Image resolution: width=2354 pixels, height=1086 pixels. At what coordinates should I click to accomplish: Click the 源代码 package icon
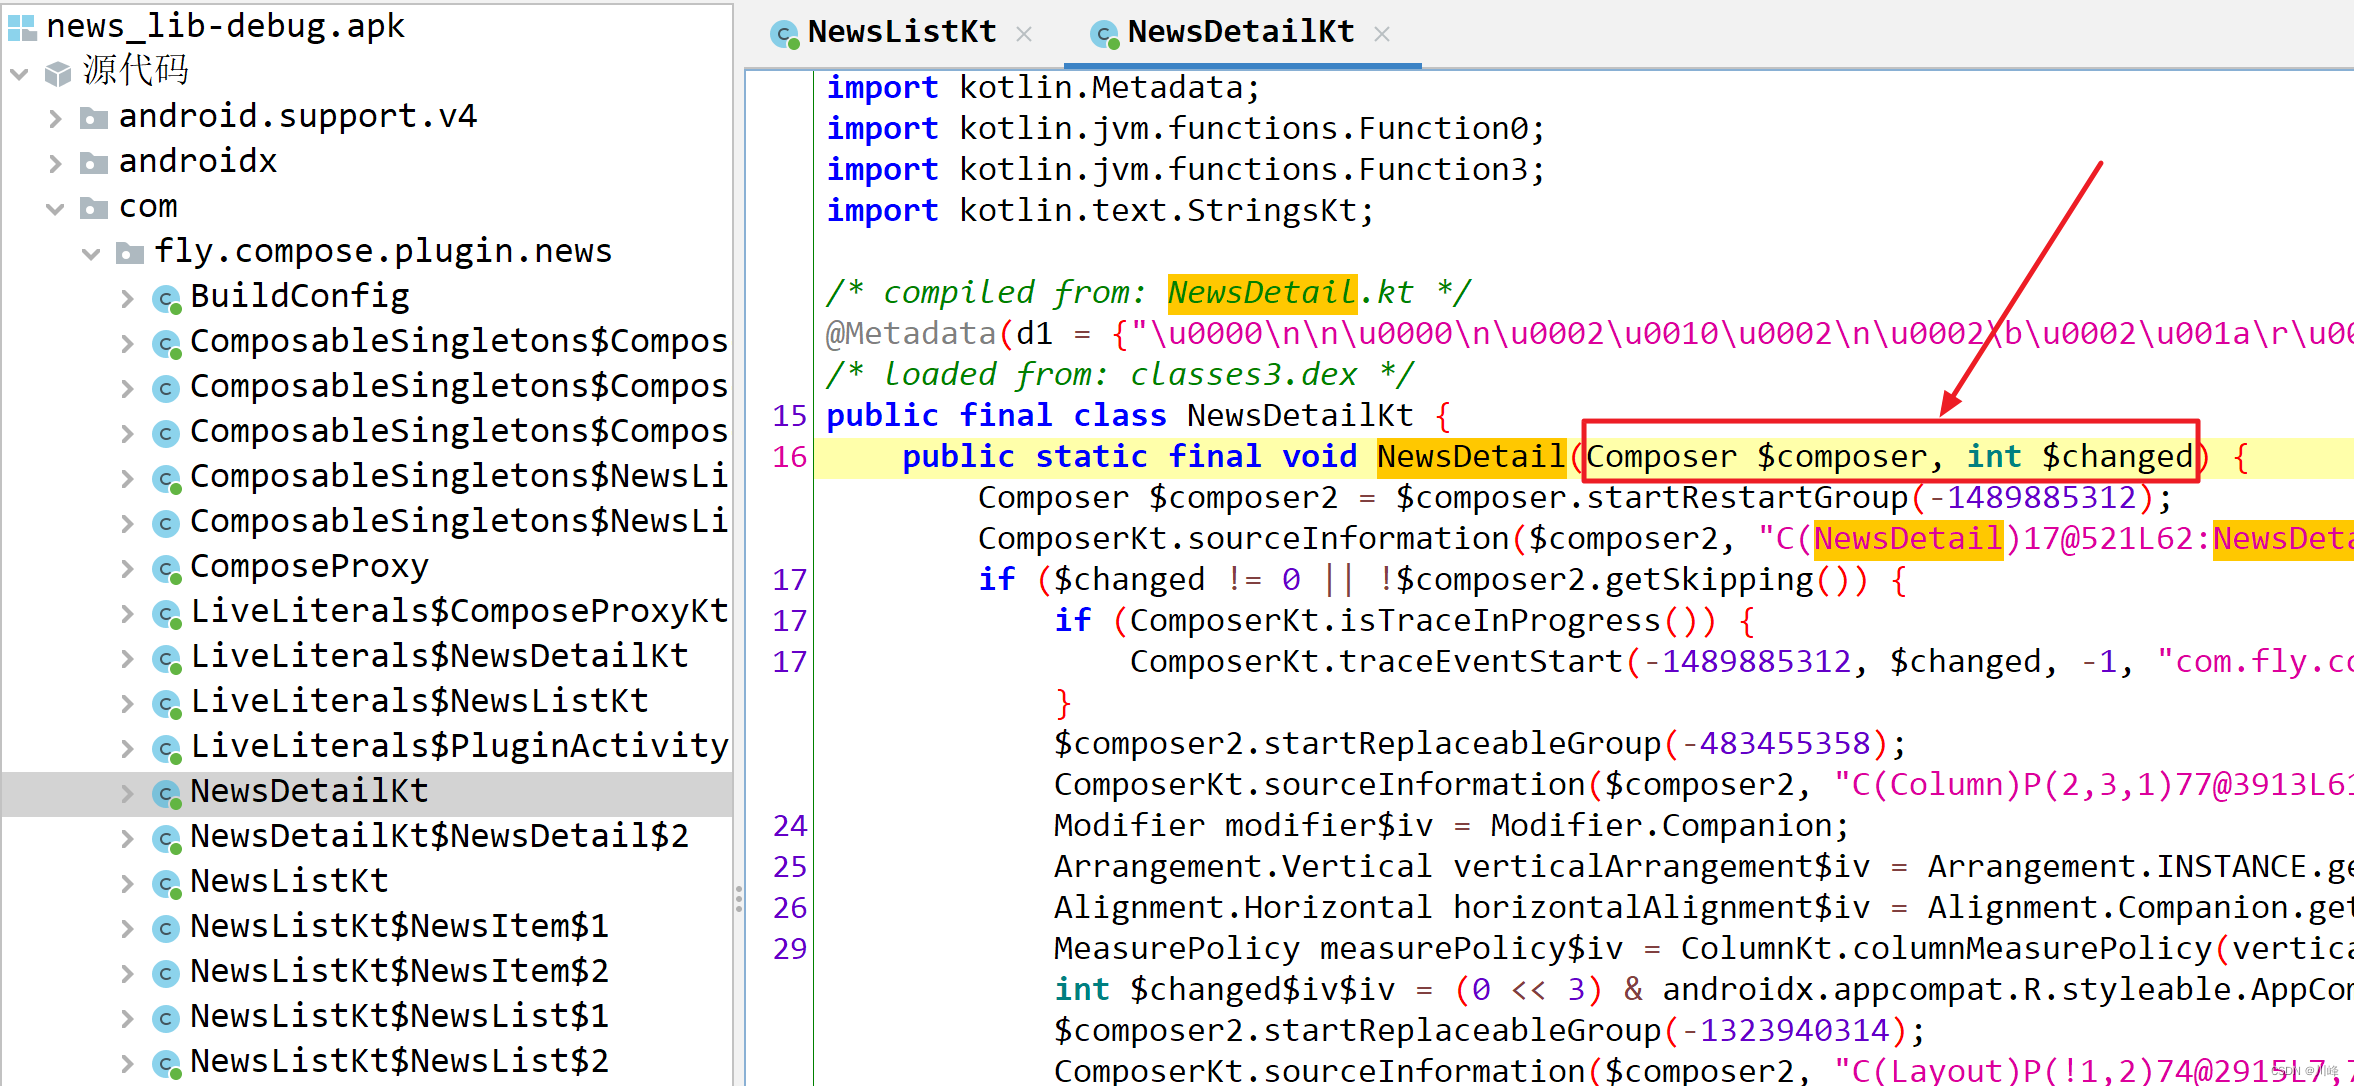coord(58,73)
